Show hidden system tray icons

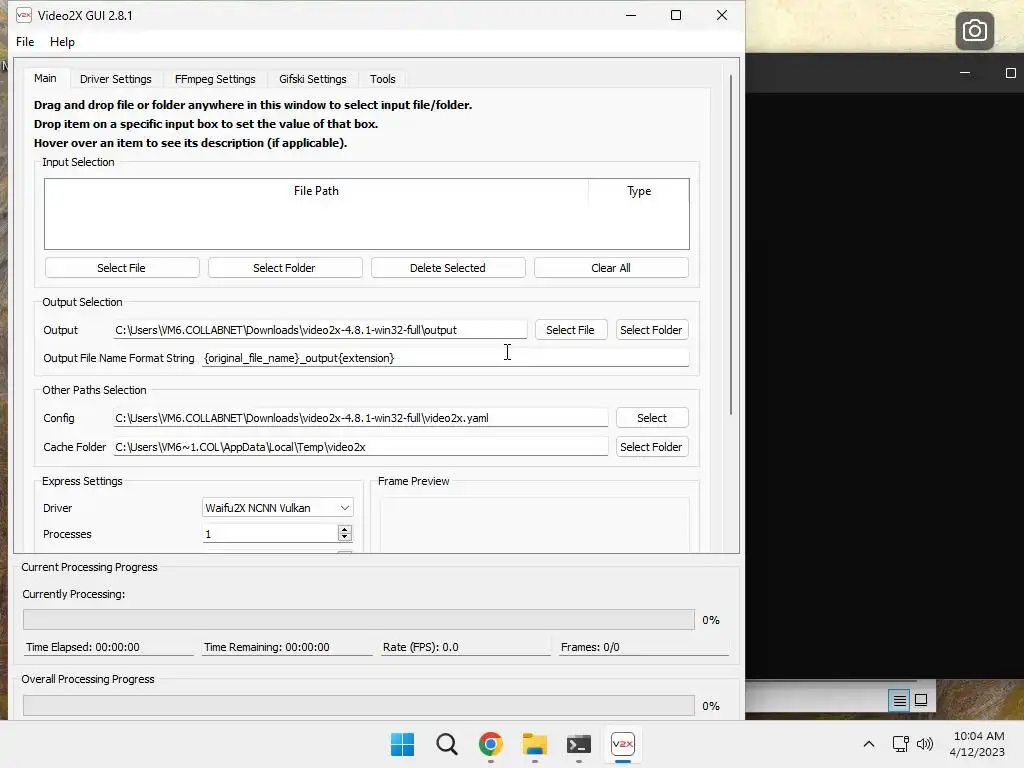[x=869, y=744]
